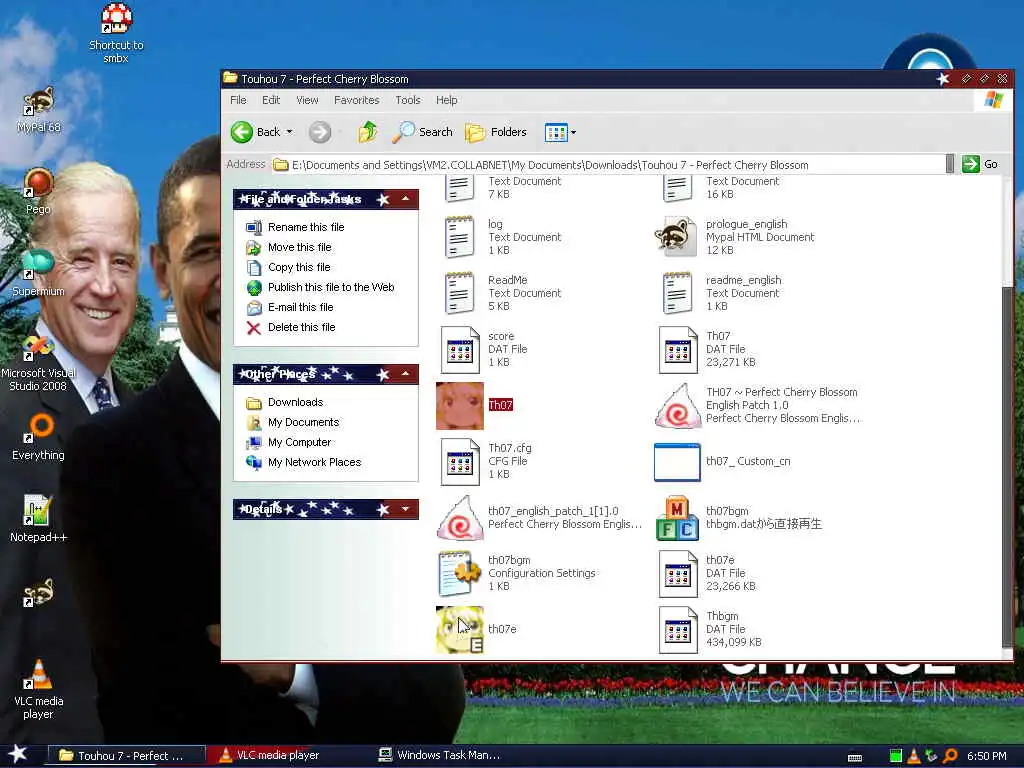Open the Back history dropdown arrow

click(x=290, y=132)
